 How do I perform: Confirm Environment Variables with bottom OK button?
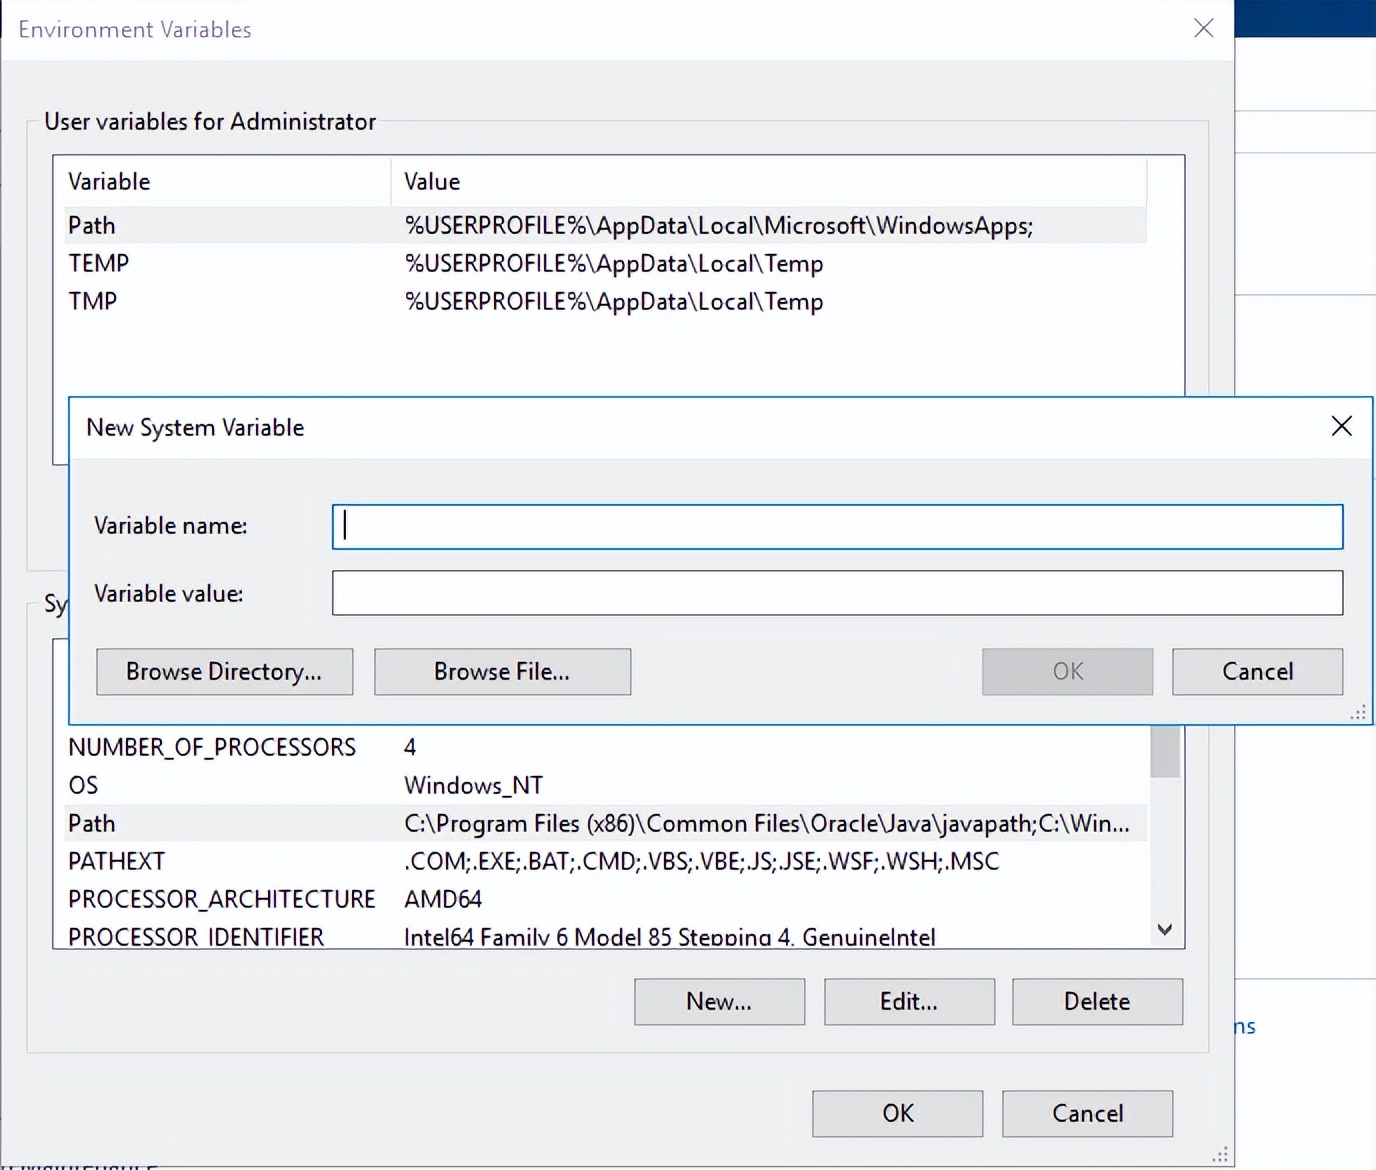pyautogui.click(x=897, y=1113)
